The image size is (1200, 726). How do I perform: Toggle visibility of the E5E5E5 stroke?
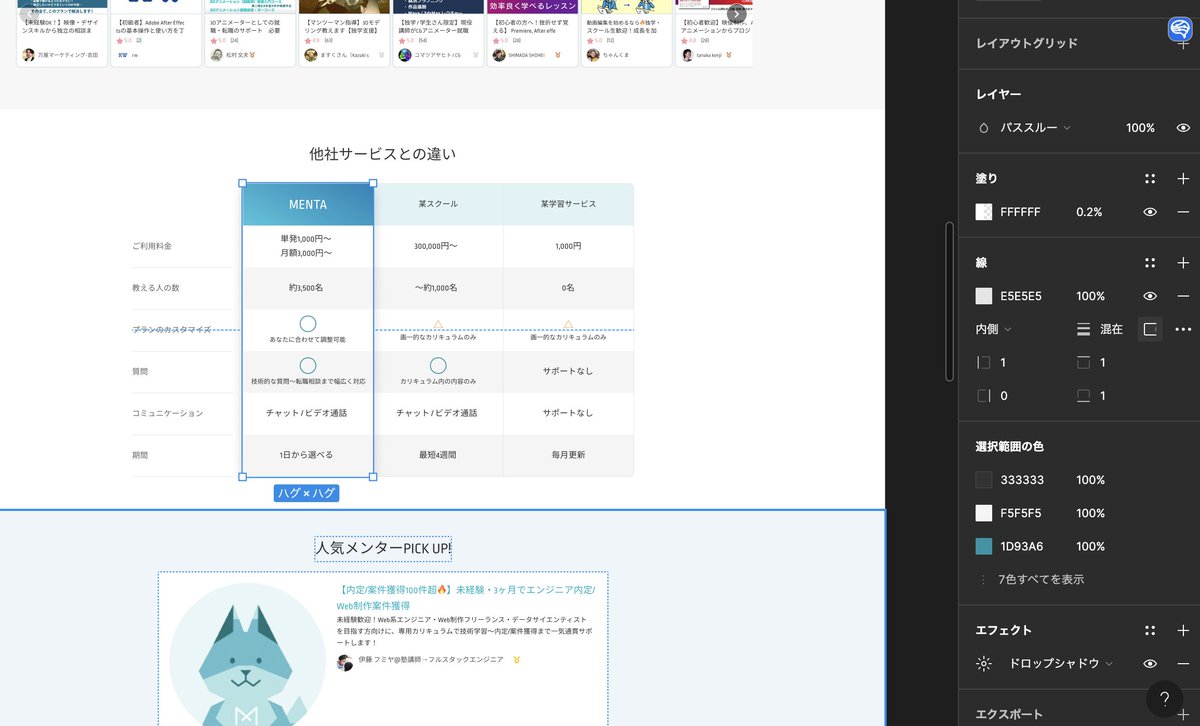pos(1149,295)
